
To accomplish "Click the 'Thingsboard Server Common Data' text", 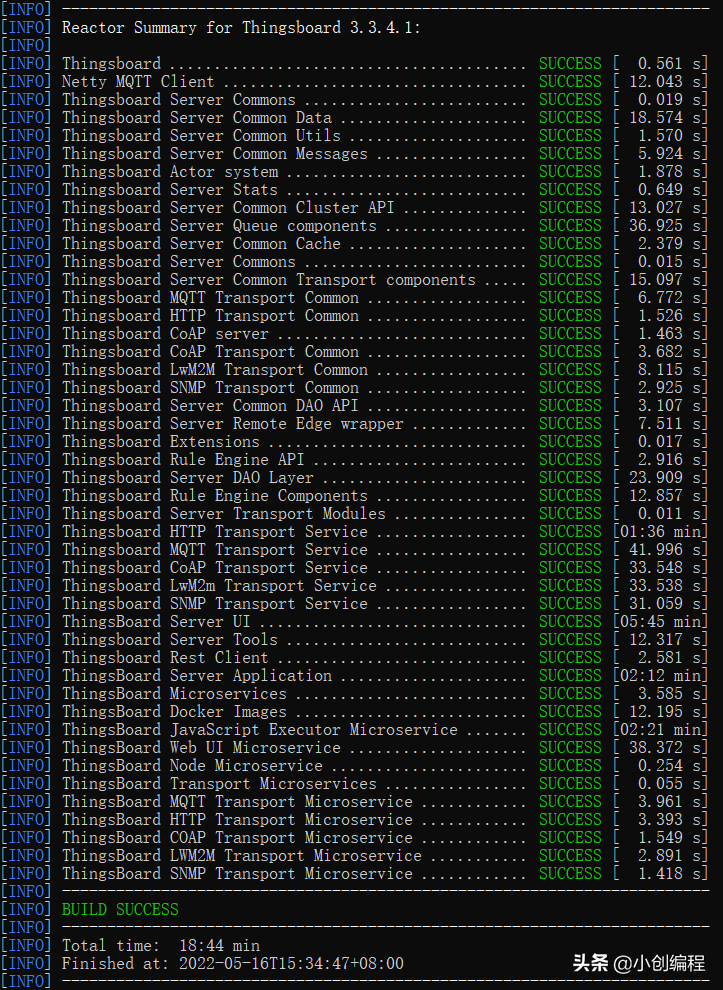I will pos(196,117).
